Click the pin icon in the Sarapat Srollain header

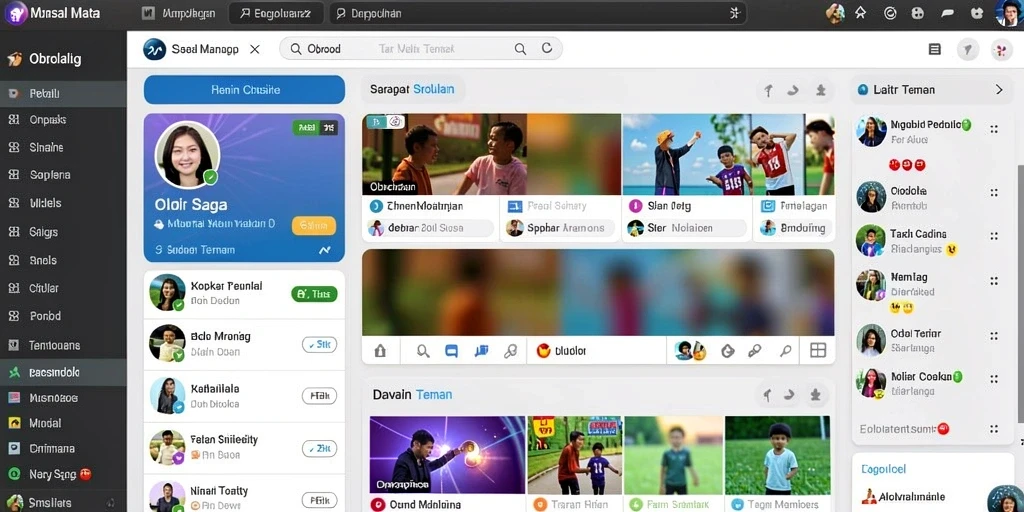coord(821,91)
